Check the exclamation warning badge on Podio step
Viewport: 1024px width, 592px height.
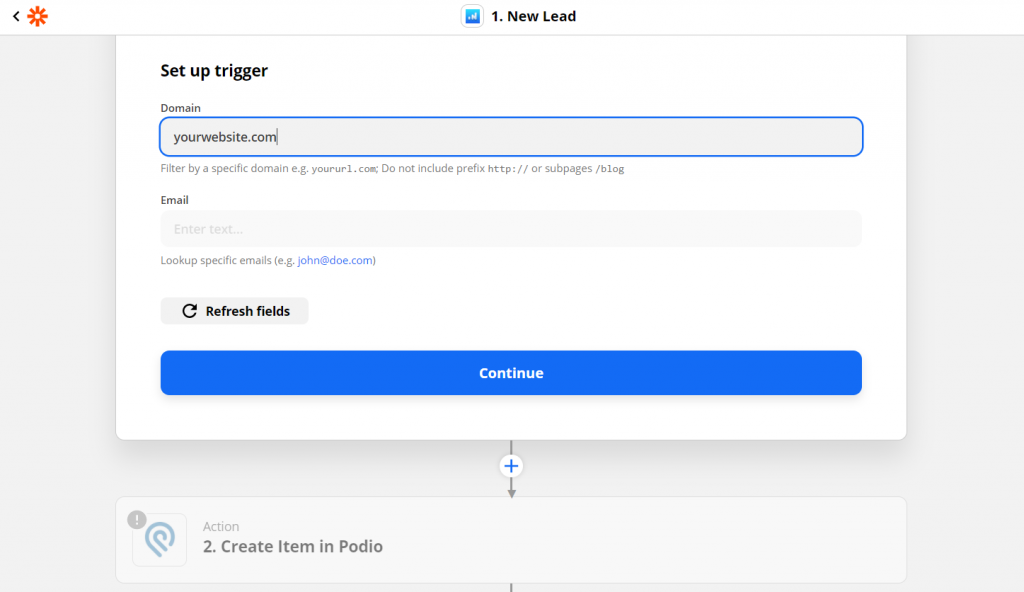(136, 519)
